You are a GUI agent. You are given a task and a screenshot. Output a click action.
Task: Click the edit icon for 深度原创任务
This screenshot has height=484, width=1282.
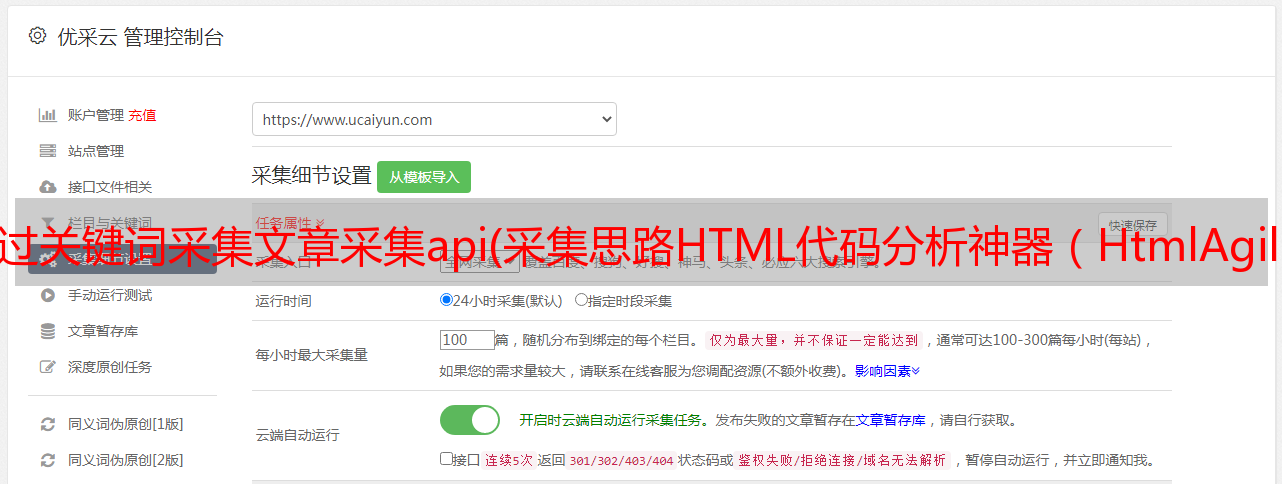coord(47,367)
